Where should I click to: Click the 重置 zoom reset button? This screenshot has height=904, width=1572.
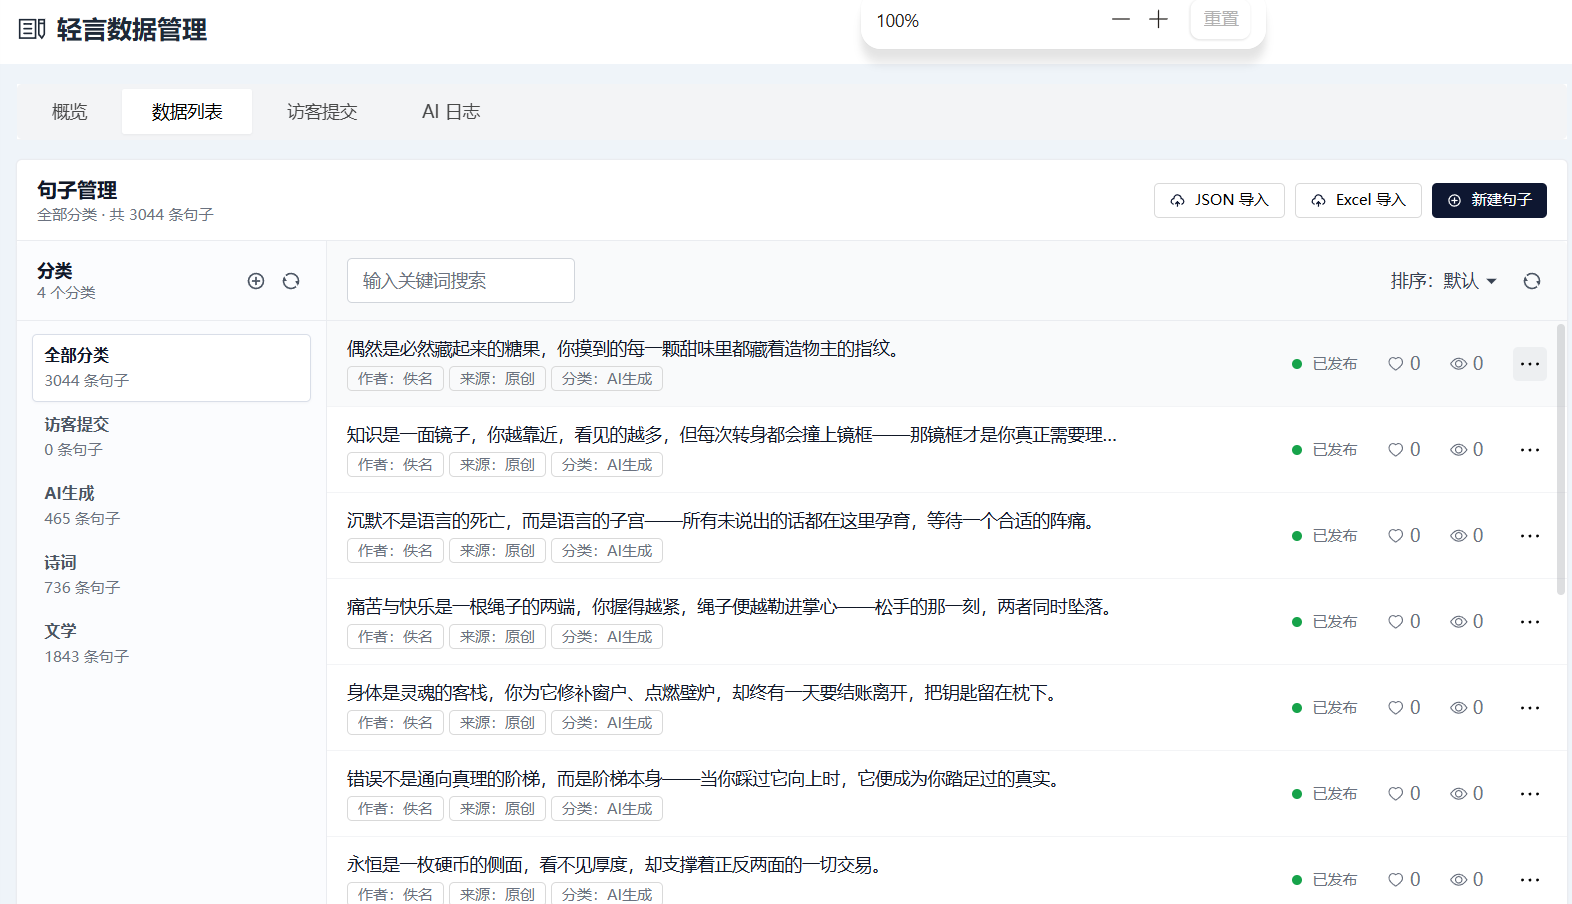click(1221, 19)
